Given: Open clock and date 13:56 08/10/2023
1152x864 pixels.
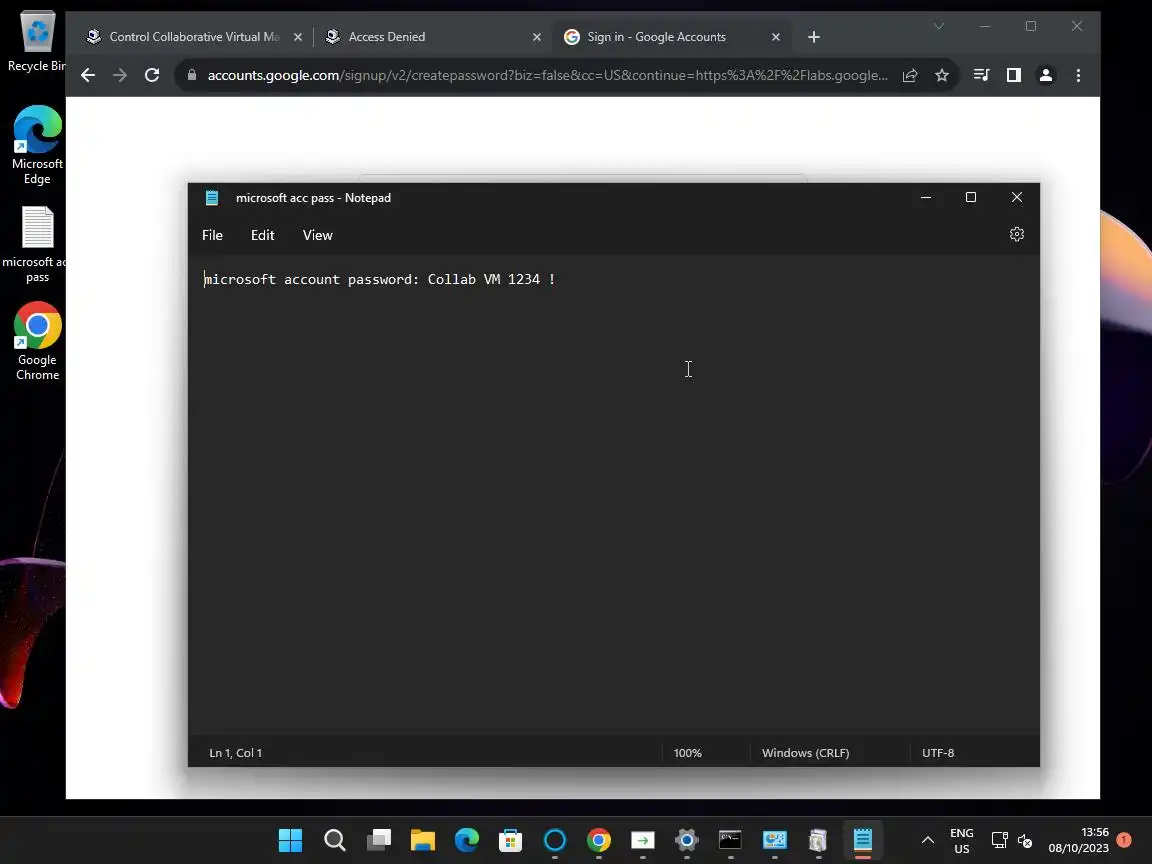Looking at the screenshot, I should coord(1078,840).
